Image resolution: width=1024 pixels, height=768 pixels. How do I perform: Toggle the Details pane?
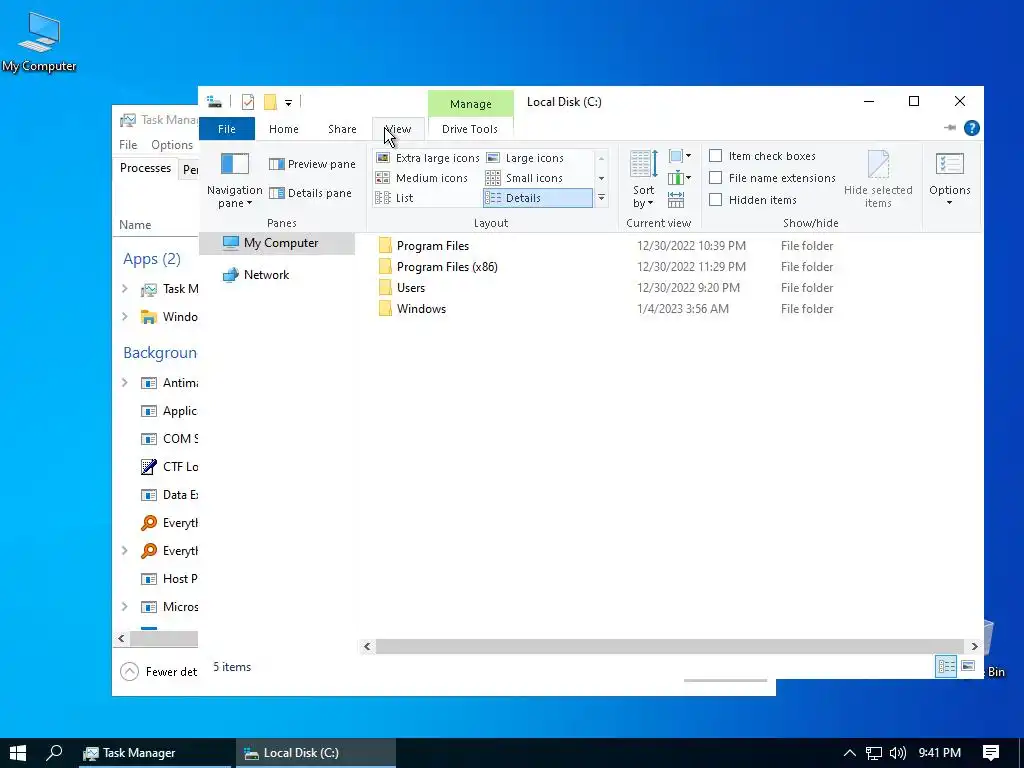(x=310, y=193)
